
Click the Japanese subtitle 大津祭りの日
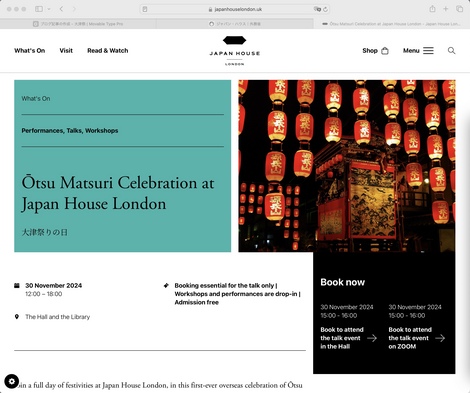45,232
